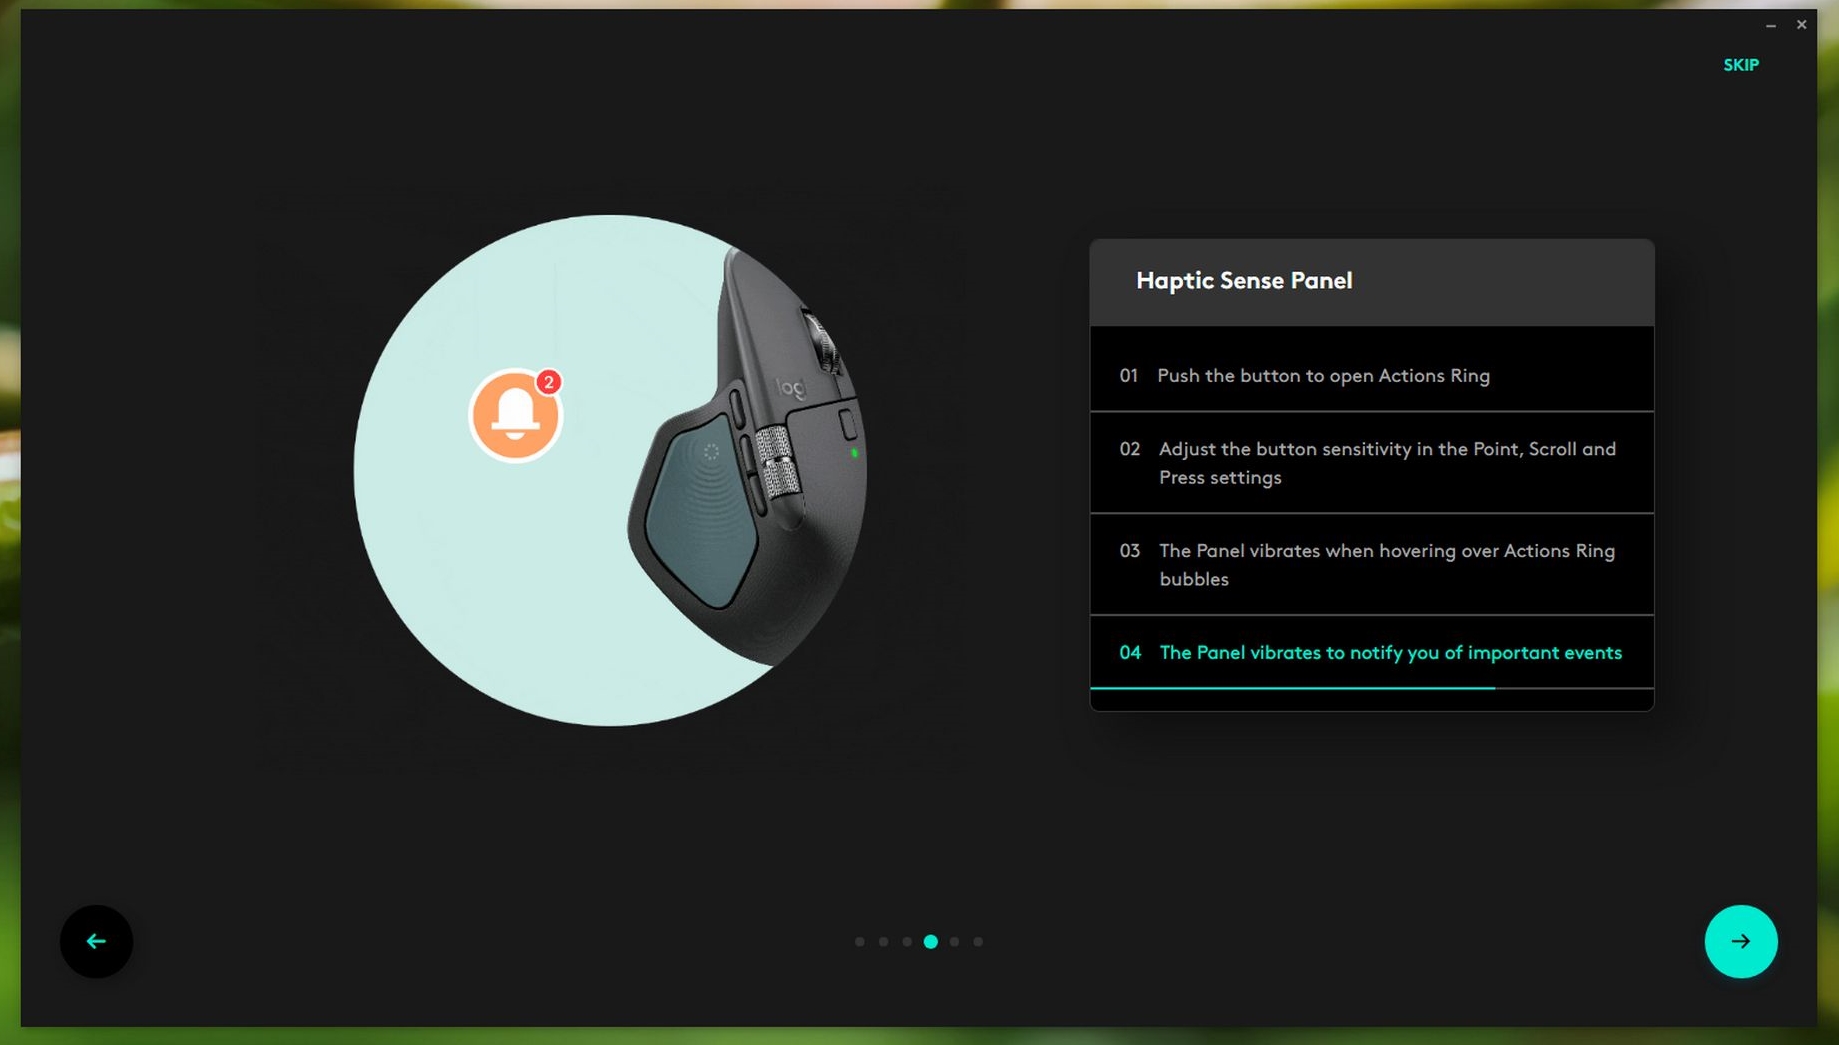Click the red notification badge showing 2

point(548,382)
